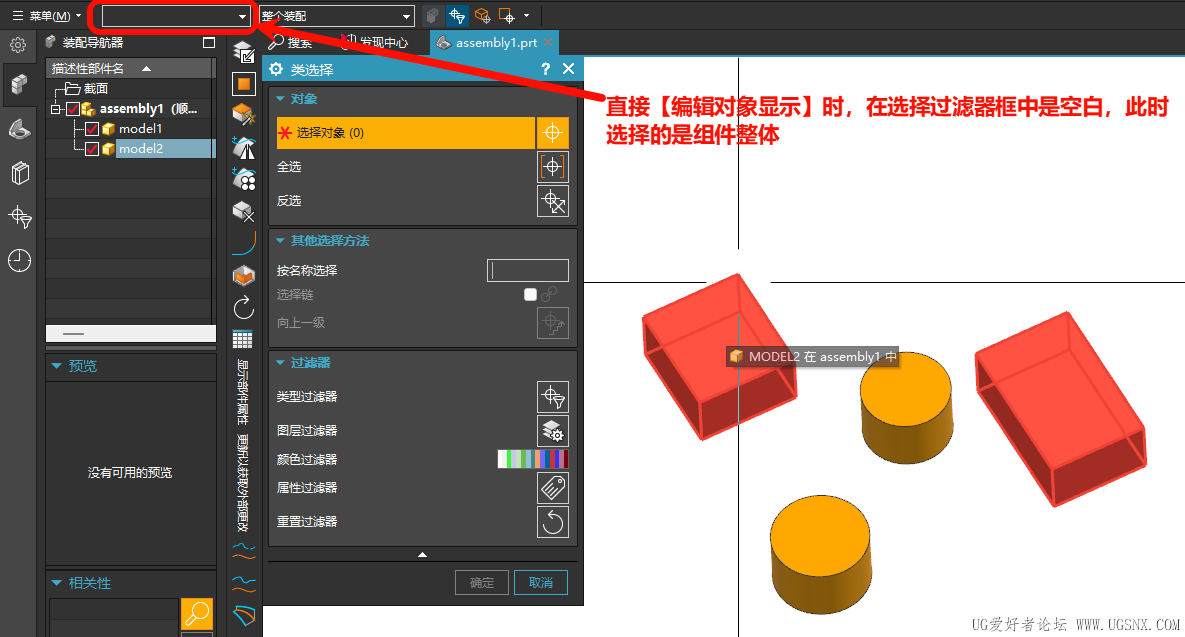Select the 截面 folder node
This screenshot has height=637, width=1185.
pos(95,88)
